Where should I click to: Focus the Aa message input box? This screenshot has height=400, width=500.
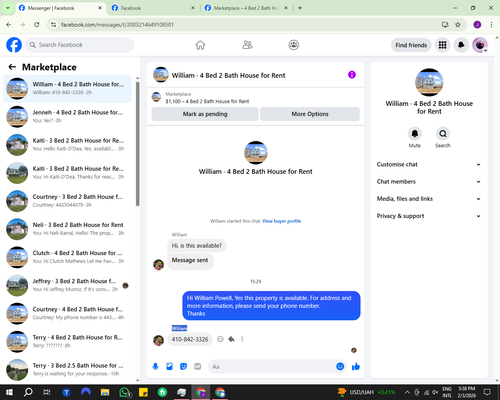click(272, 367)
